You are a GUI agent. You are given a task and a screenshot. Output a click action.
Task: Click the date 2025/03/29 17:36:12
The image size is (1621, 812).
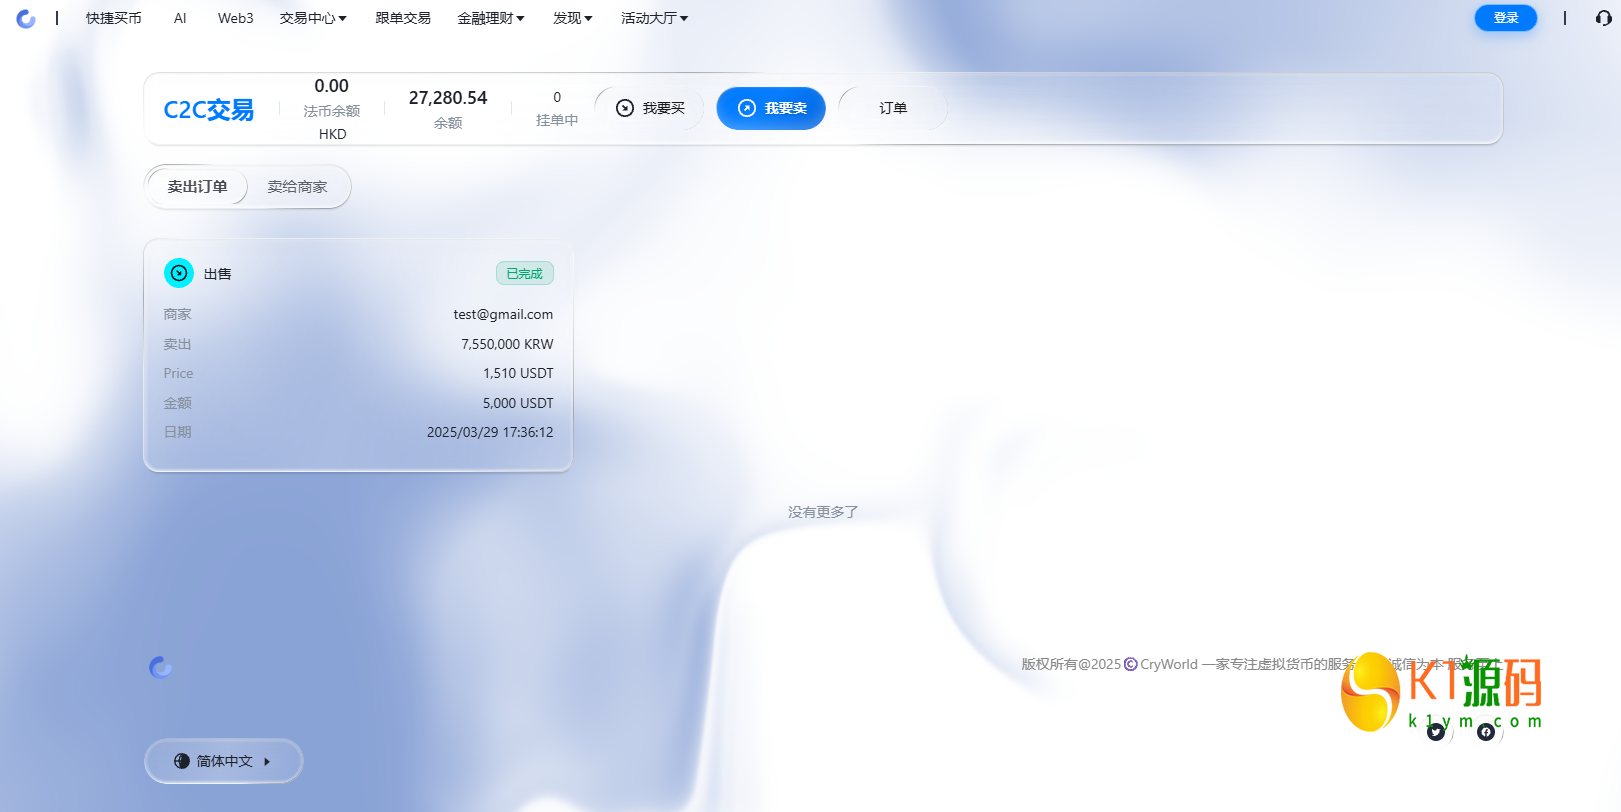(490, 432)
